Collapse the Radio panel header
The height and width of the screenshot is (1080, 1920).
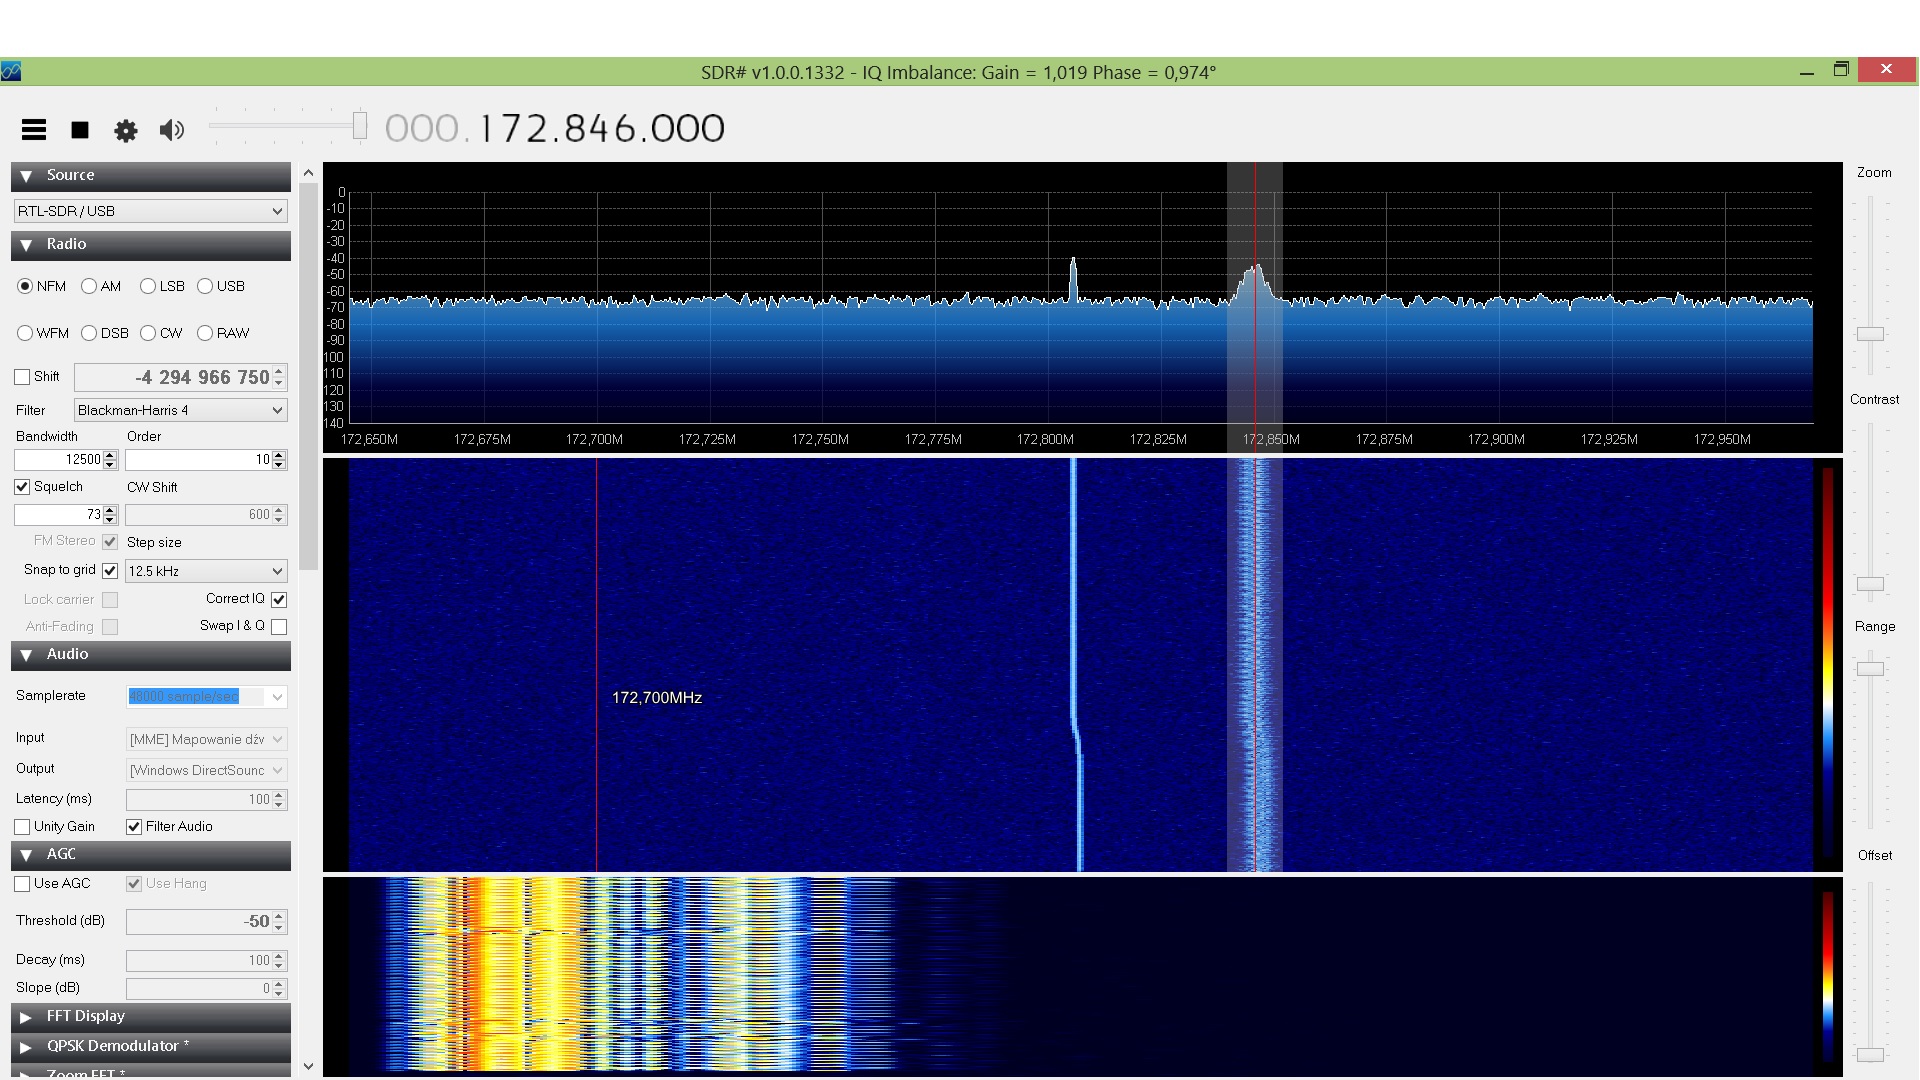point(151,245)
